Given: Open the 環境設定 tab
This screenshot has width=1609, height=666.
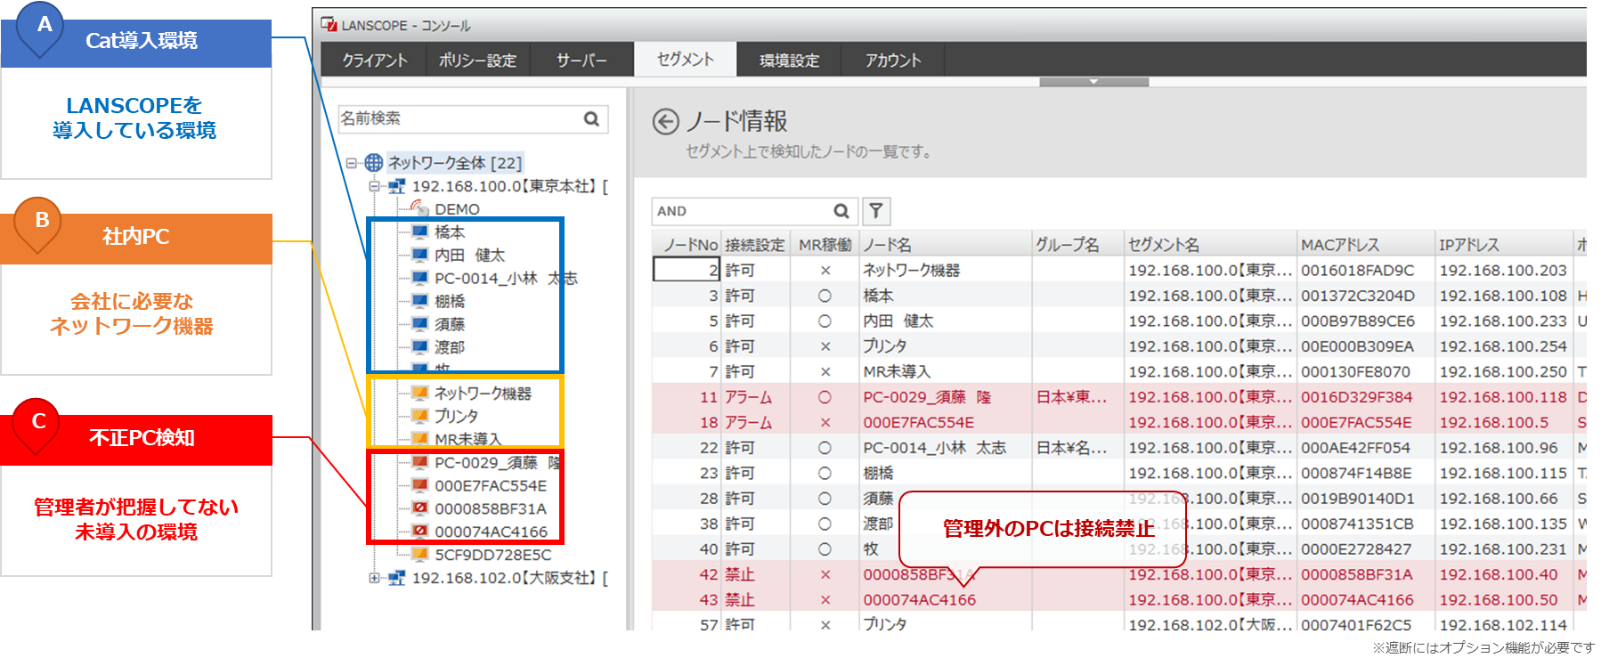Looking at the screenshot, I should tap(789, 60).
